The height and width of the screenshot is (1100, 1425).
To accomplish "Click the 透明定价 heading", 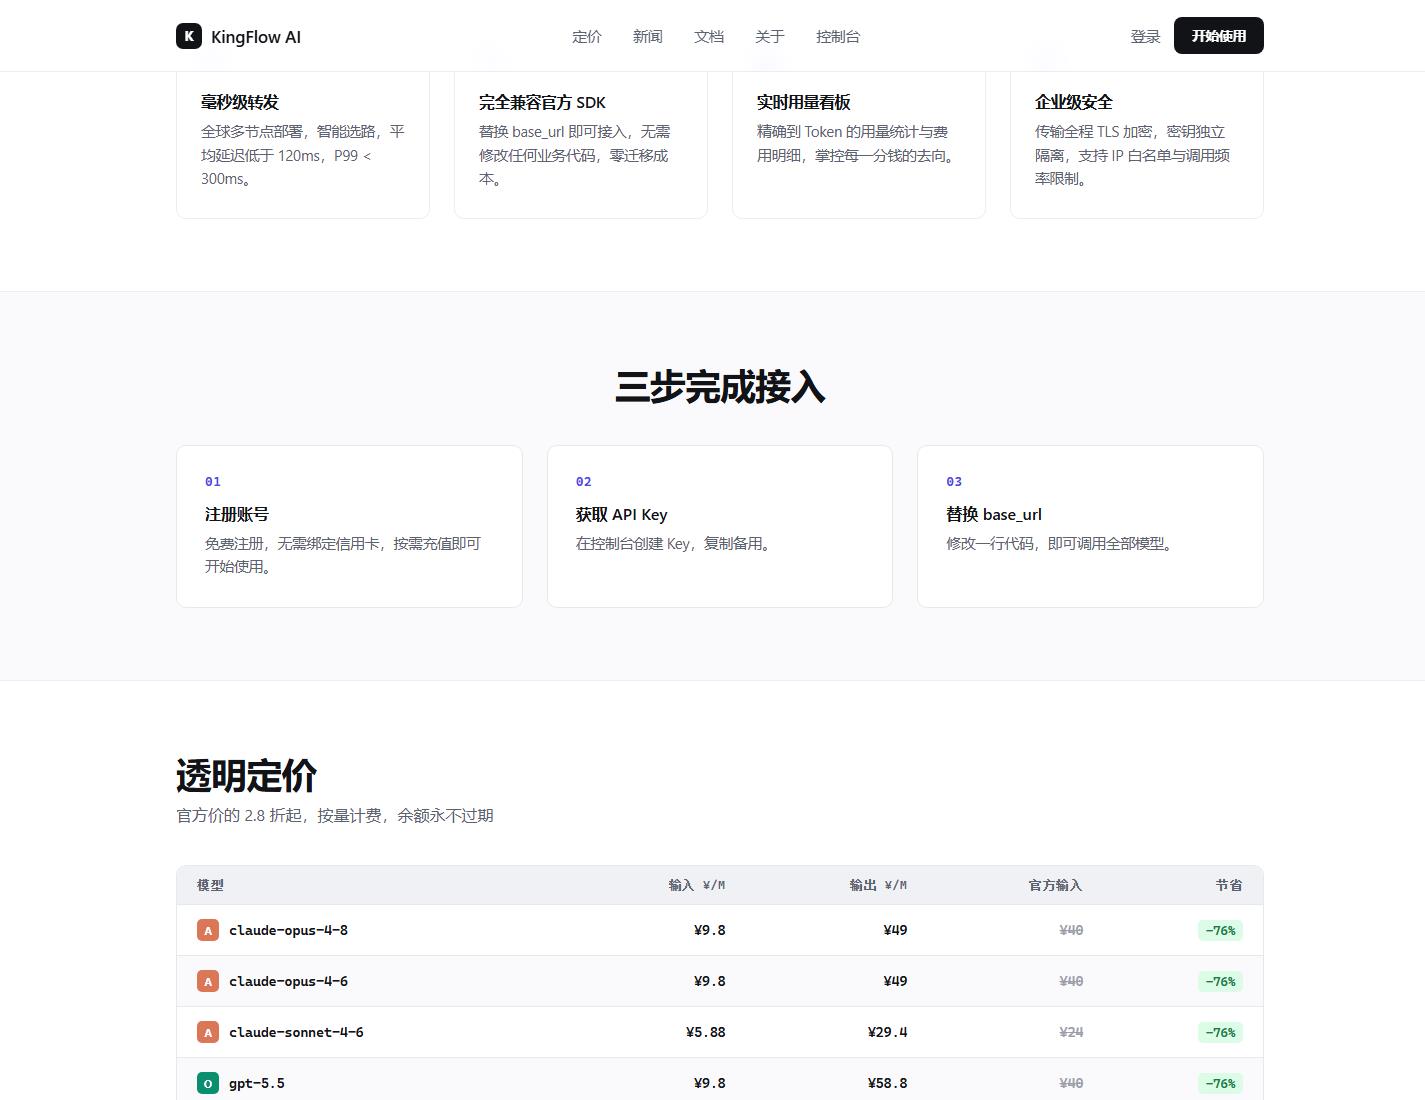I will [247, 776].
